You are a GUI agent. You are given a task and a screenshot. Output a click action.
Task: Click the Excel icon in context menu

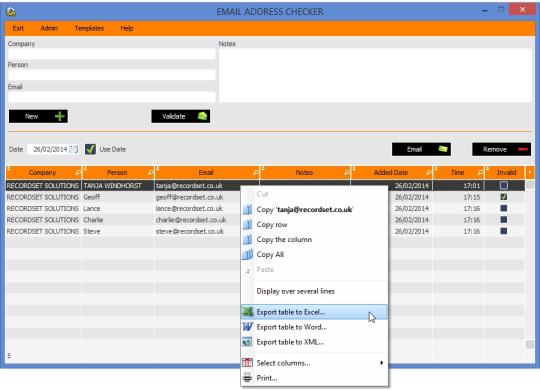248,312
